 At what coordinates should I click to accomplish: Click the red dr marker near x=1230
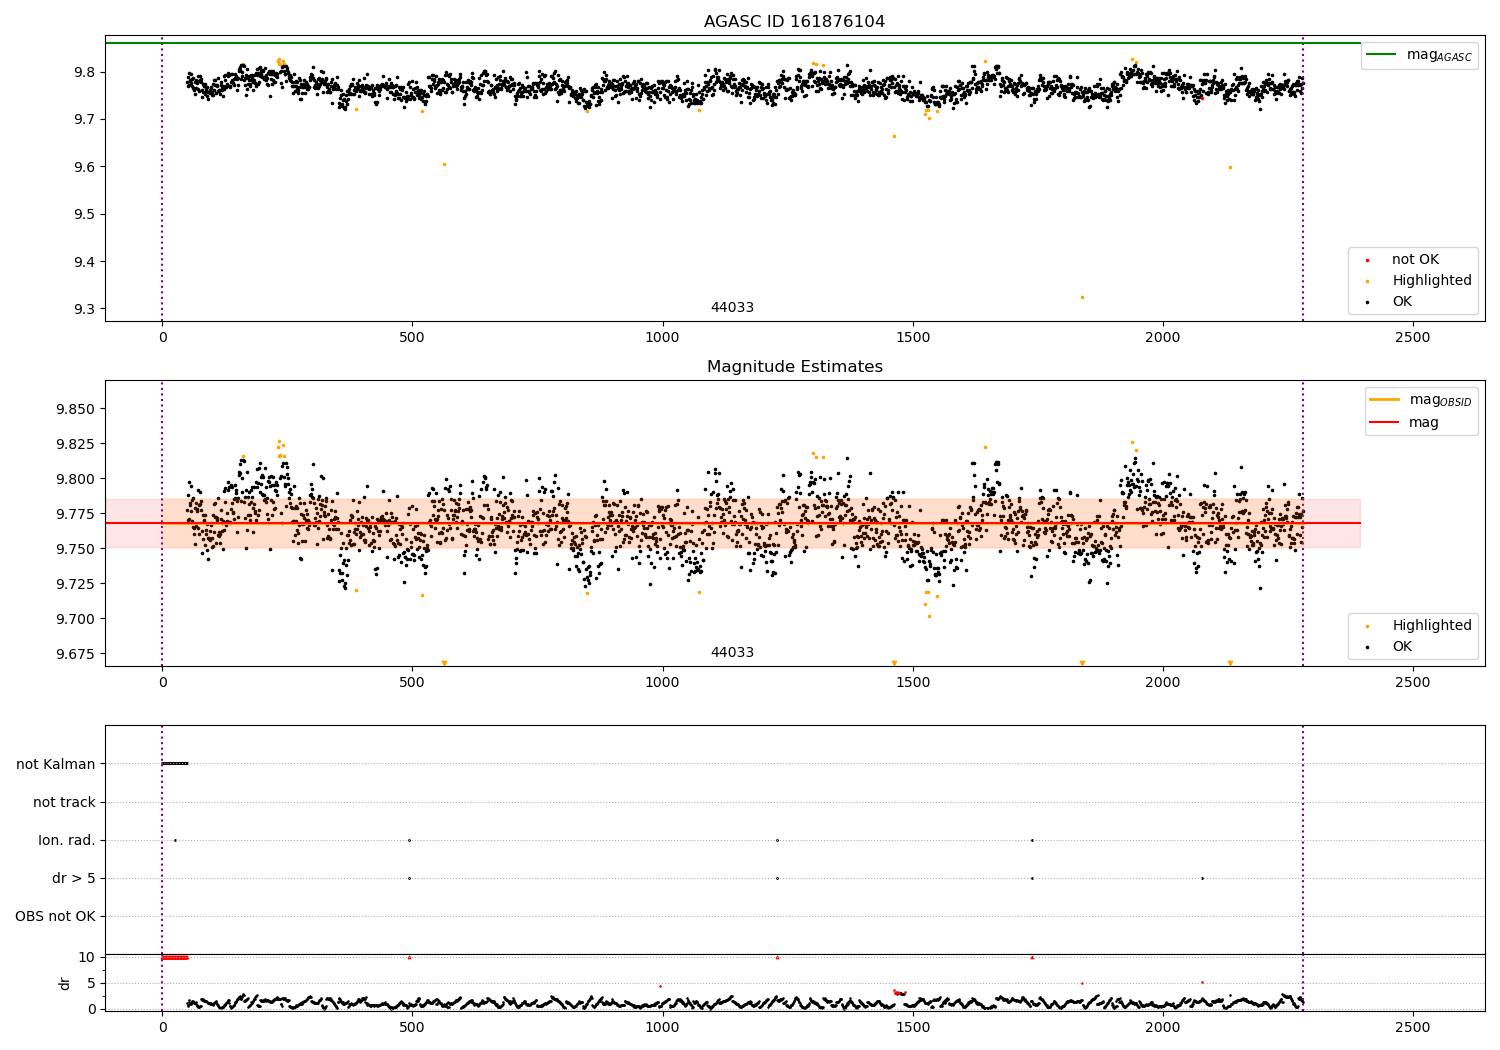777,957
